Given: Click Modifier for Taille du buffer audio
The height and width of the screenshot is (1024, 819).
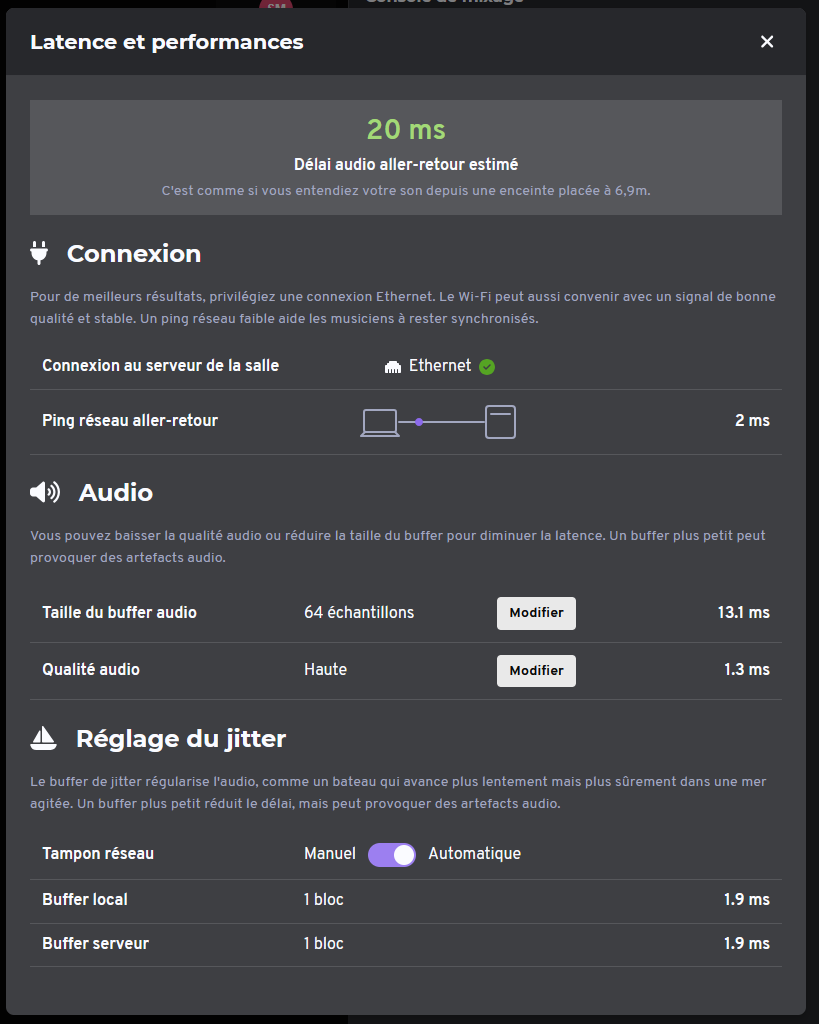Looking at the screenshot, I should pyautogui.click(x=536, y=613).
